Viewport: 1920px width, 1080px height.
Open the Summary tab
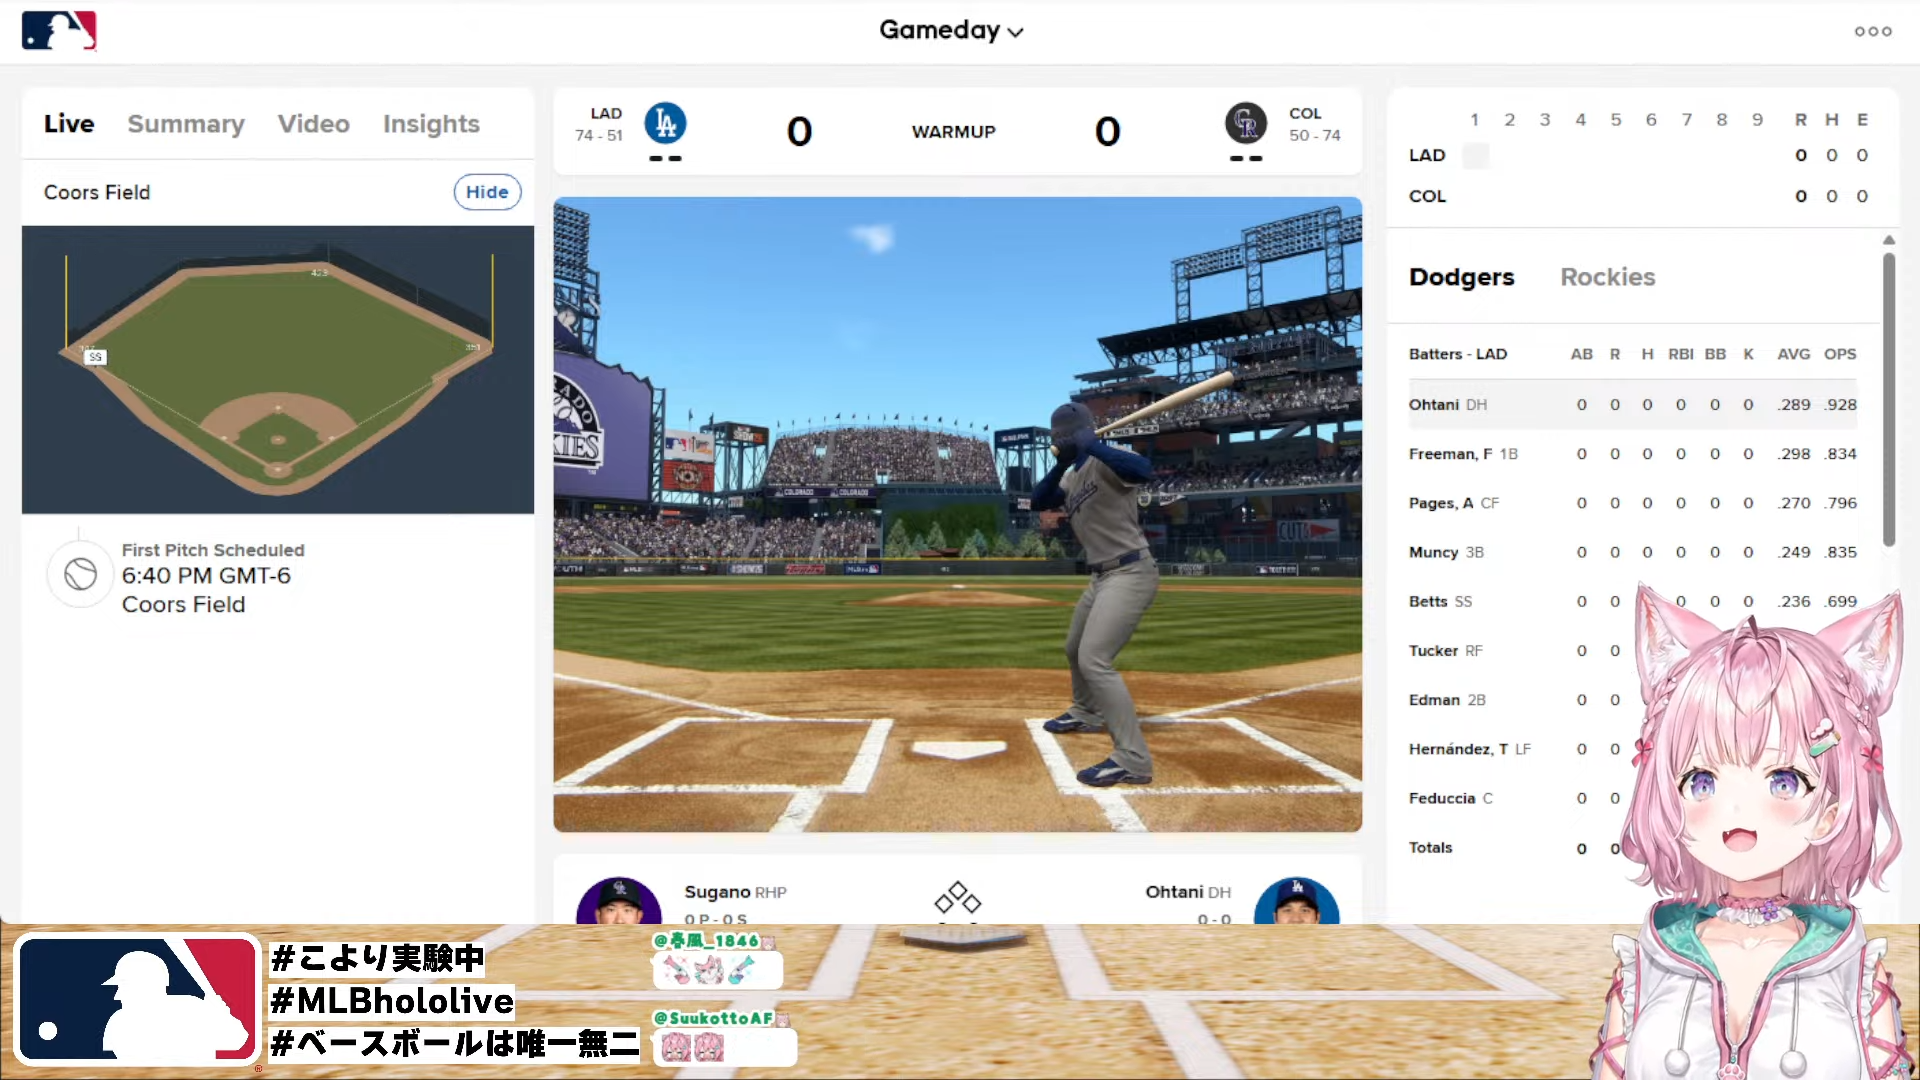[x=186, y=123]
